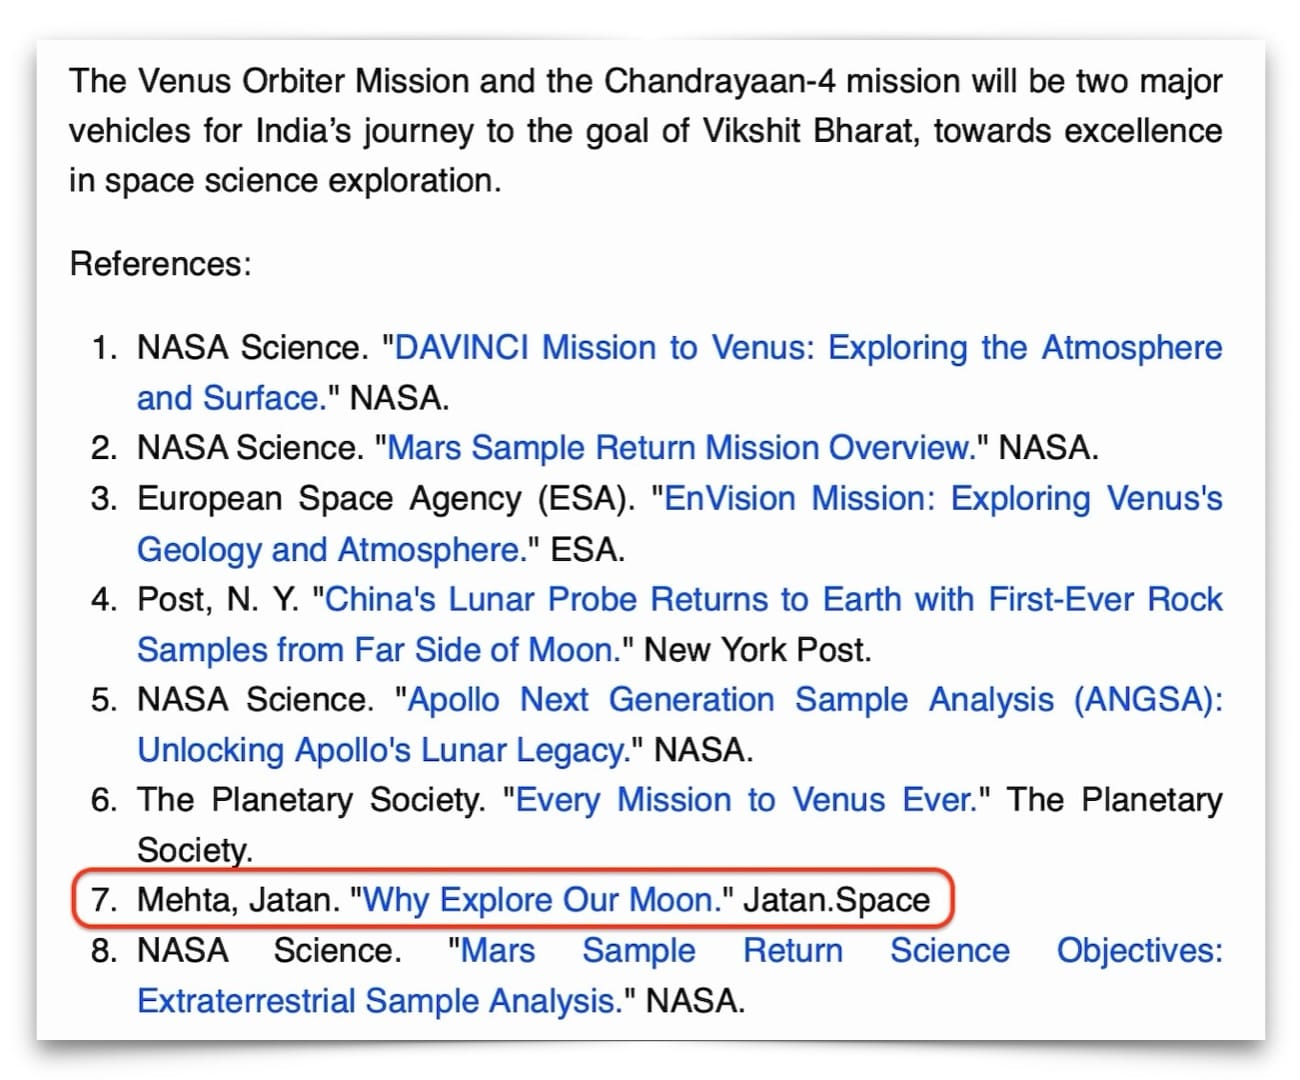Screen dimensions: 1300x1080
Task: Open EnVision Mission: Exploring Venus's link
Action: pos(943,498)
